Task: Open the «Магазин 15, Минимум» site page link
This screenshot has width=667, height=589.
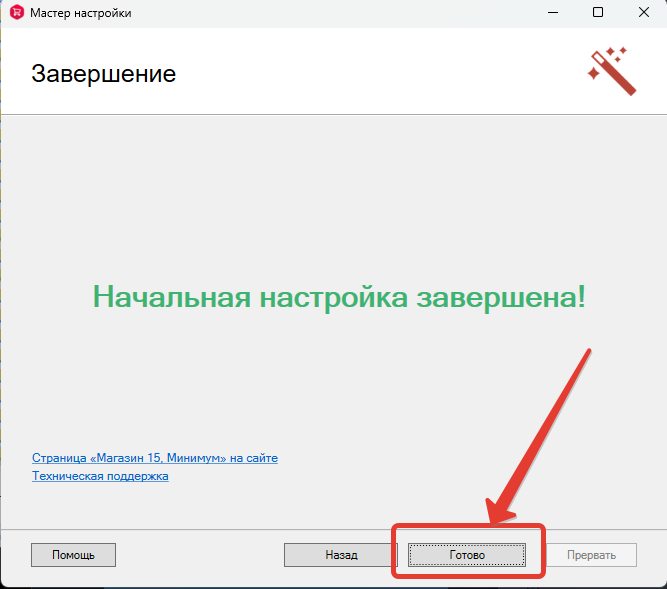Action: pyautogui.click(x=154, y=458)
